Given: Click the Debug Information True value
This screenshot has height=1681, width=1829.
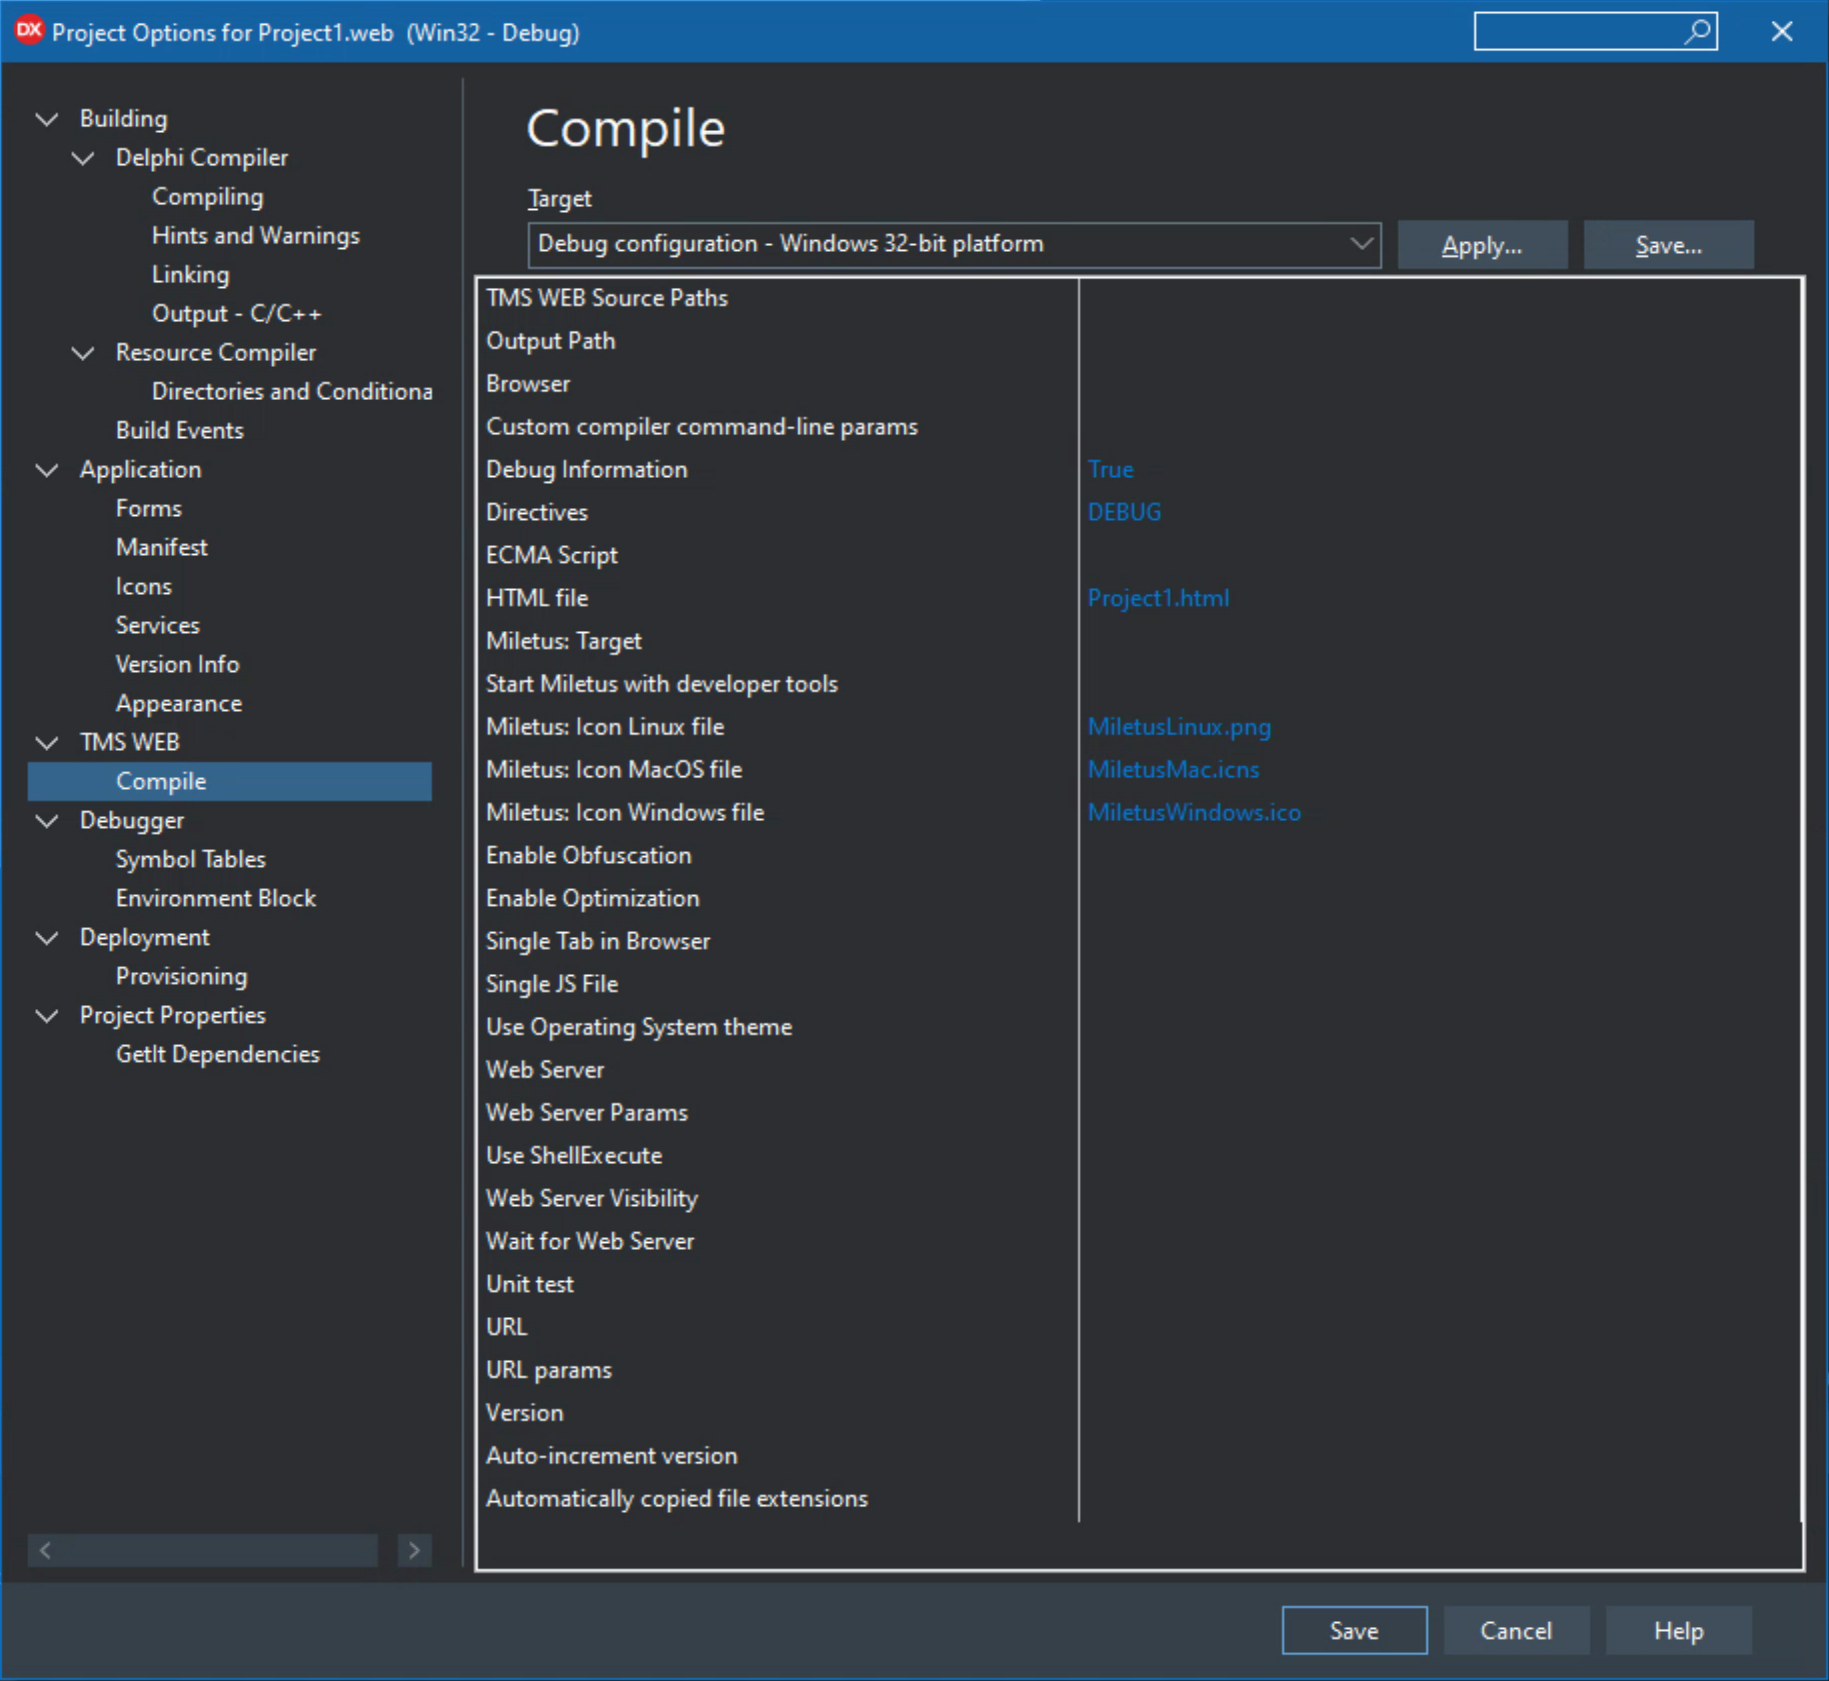Looking at the screenshot, I should pyautogui.click(x=1111, y=470).
